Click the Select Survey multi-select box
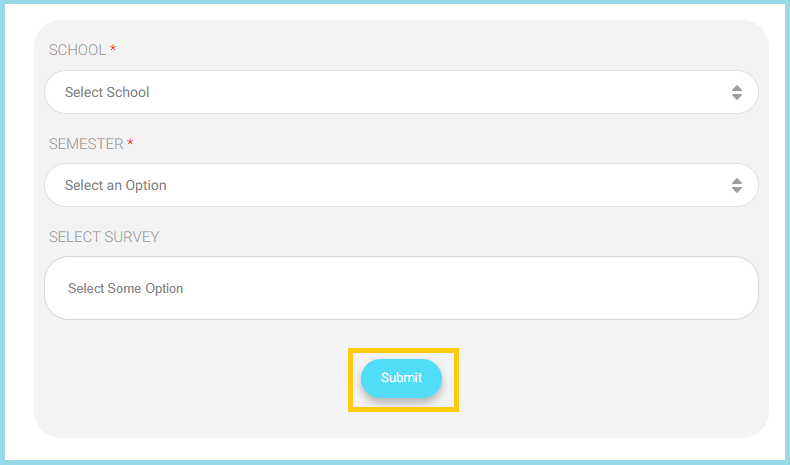This screenshot has width=790, height=465. [400, 288]
